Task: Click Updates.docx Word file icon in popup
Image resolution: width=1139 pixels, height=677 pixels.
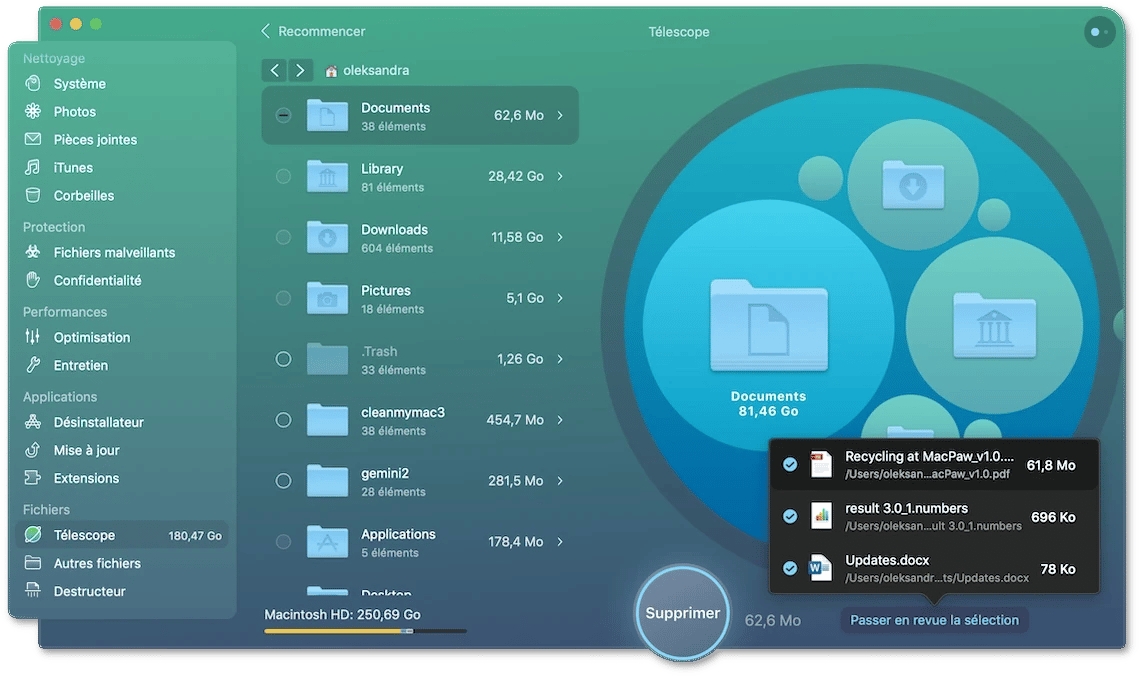Action: click(820, 568)
